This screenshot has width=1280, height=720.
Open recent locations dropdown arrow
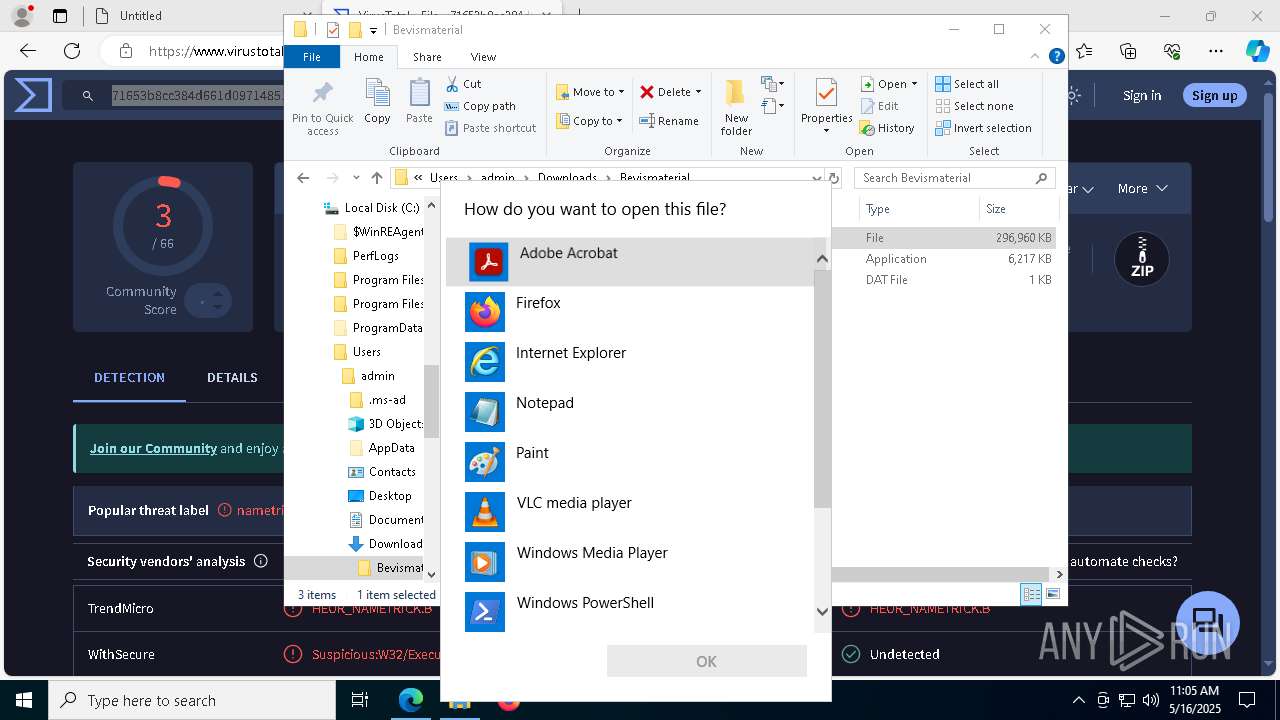(x=356, y=178)
